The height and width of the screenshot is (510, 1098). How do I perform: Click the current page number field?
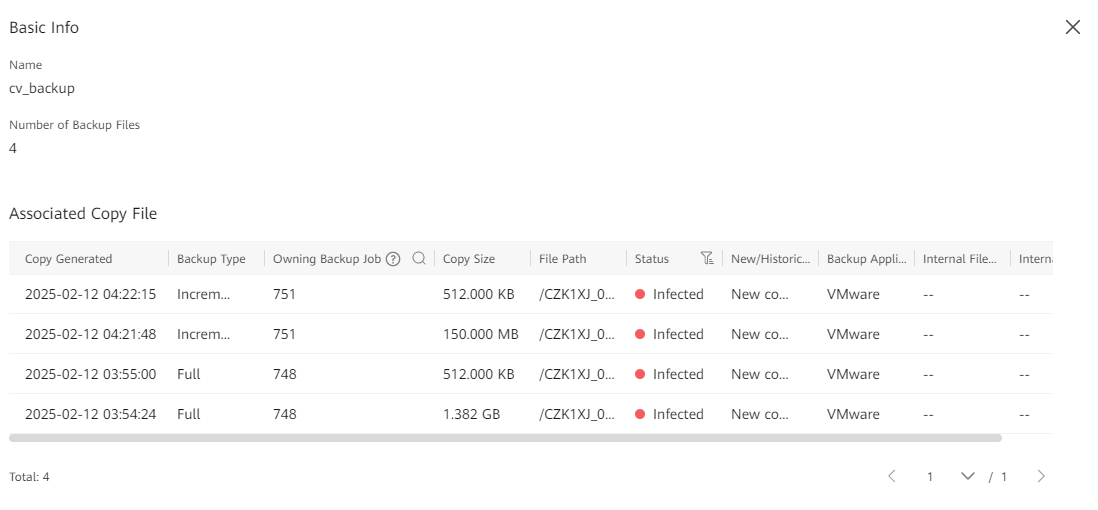click(930, 477)
